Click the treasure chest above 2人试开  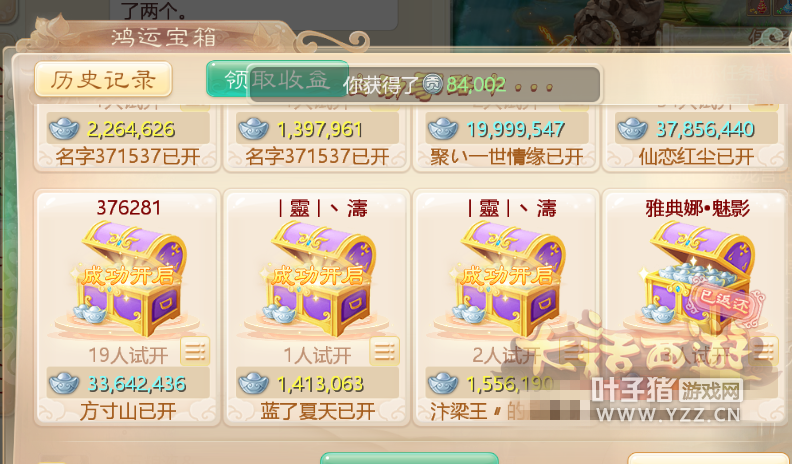507,279
